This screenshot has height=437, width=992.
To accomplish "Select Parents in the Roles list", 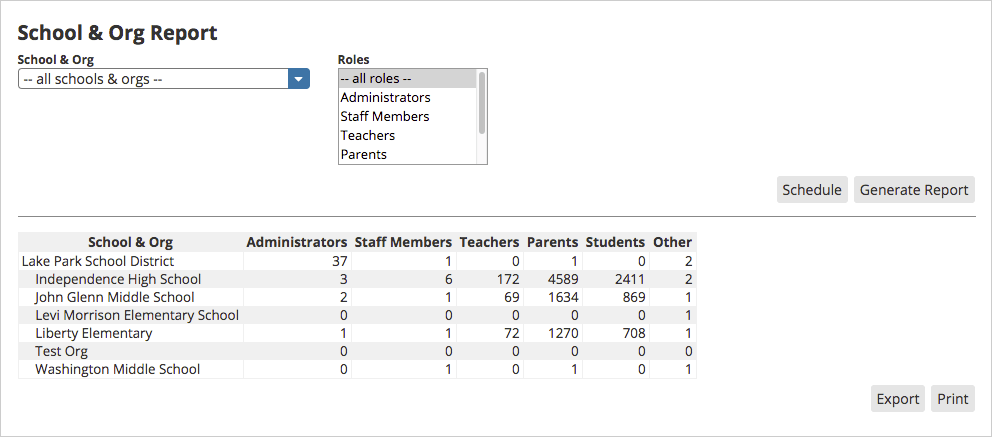I will pos(407,154).
